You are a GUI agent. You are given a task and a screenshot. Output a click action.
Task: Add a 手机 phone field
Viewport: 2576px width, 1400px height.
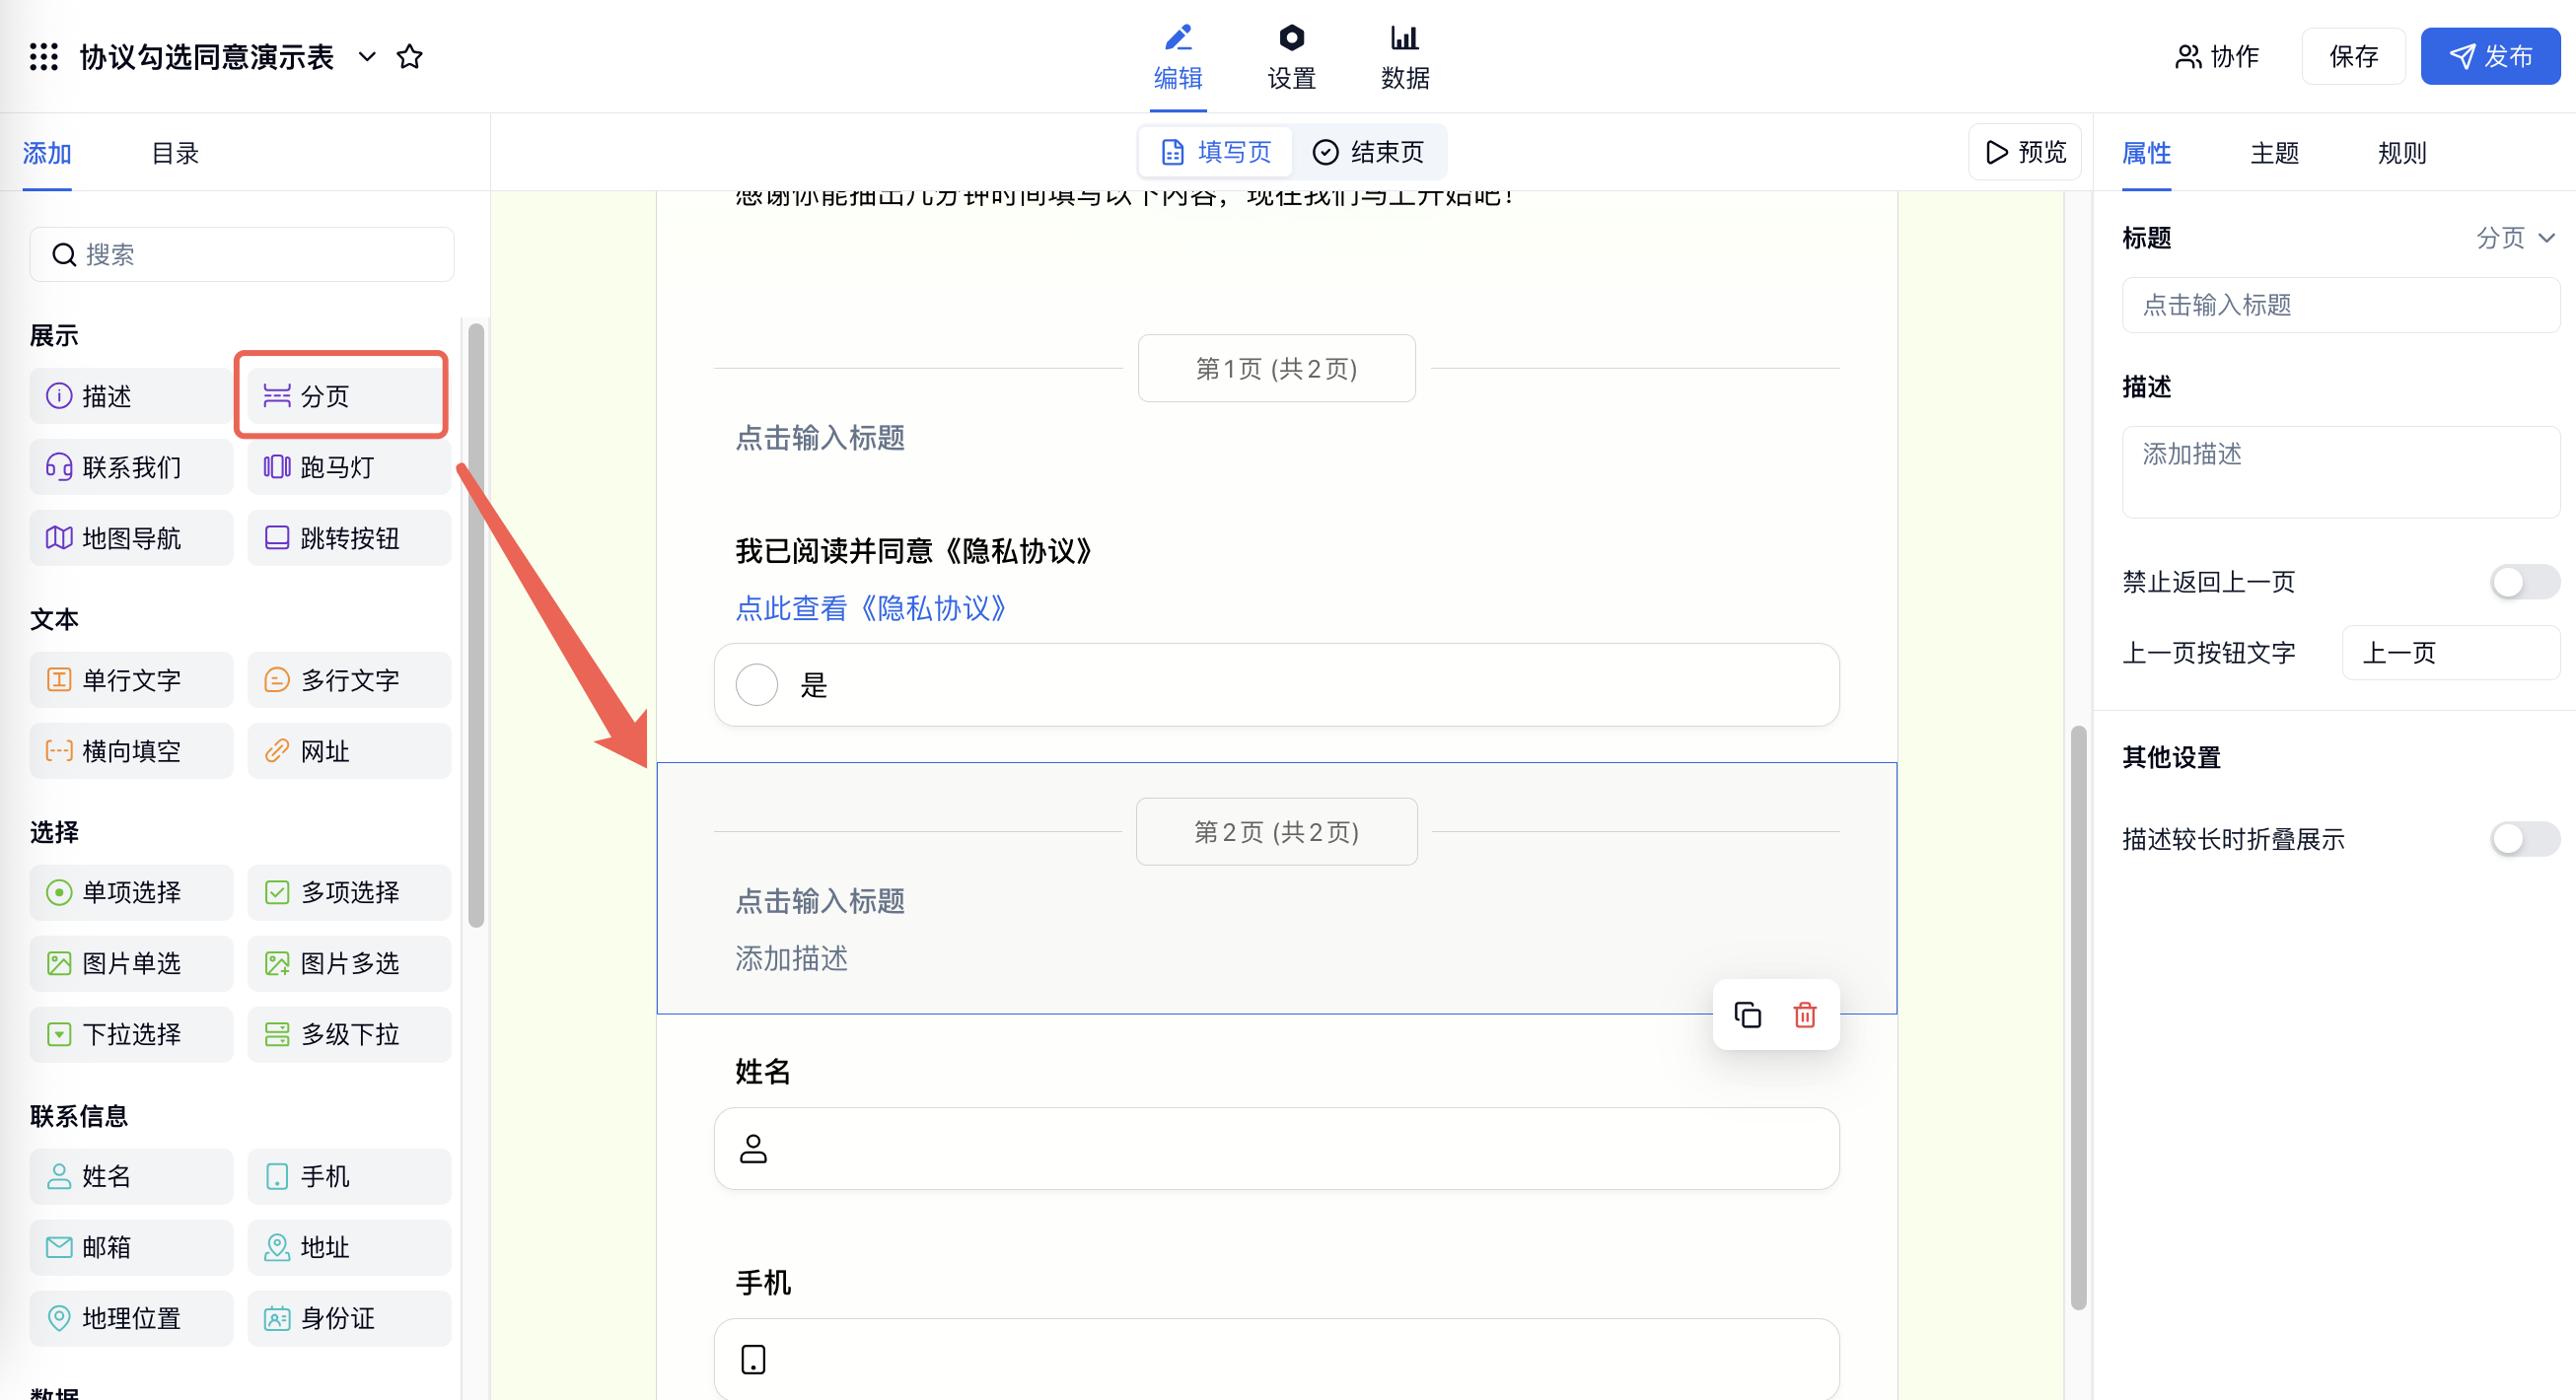349,1177
